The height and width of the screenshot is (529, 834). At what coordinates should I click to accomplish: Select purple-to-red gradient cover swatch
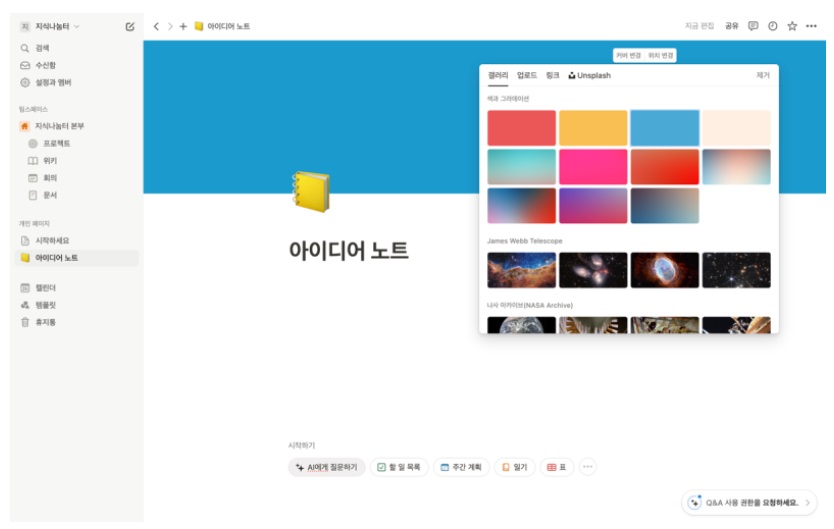pyautogui.click(x=593, y=206)
